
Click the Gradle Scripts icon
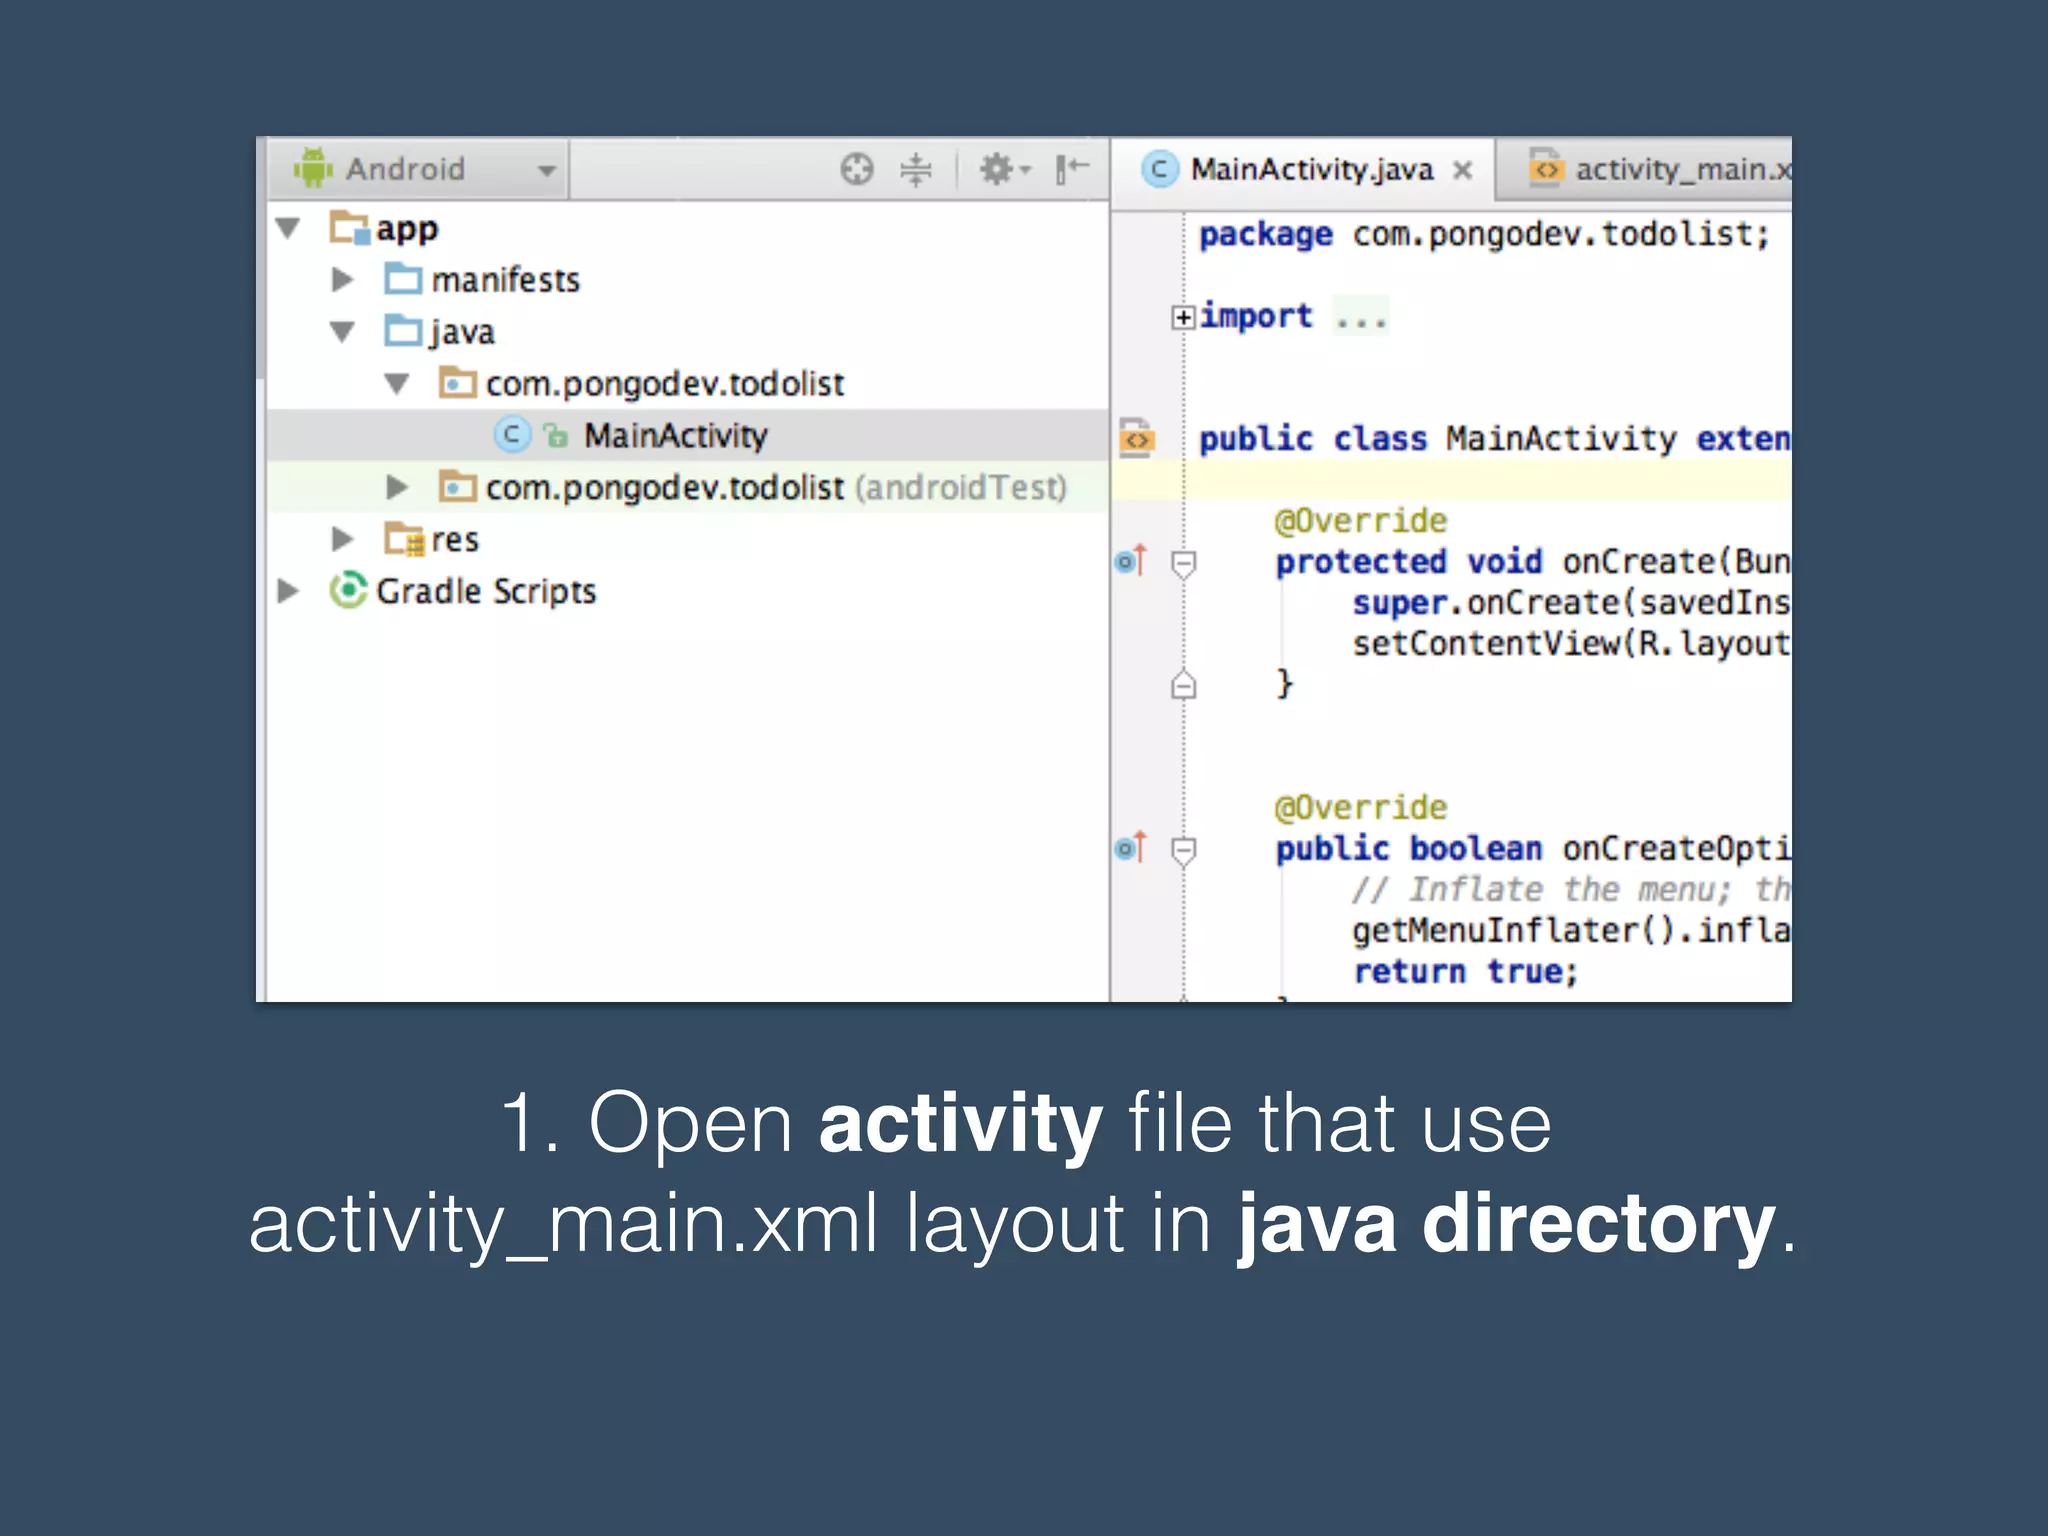pyautogui.click(x=348, y=591)
